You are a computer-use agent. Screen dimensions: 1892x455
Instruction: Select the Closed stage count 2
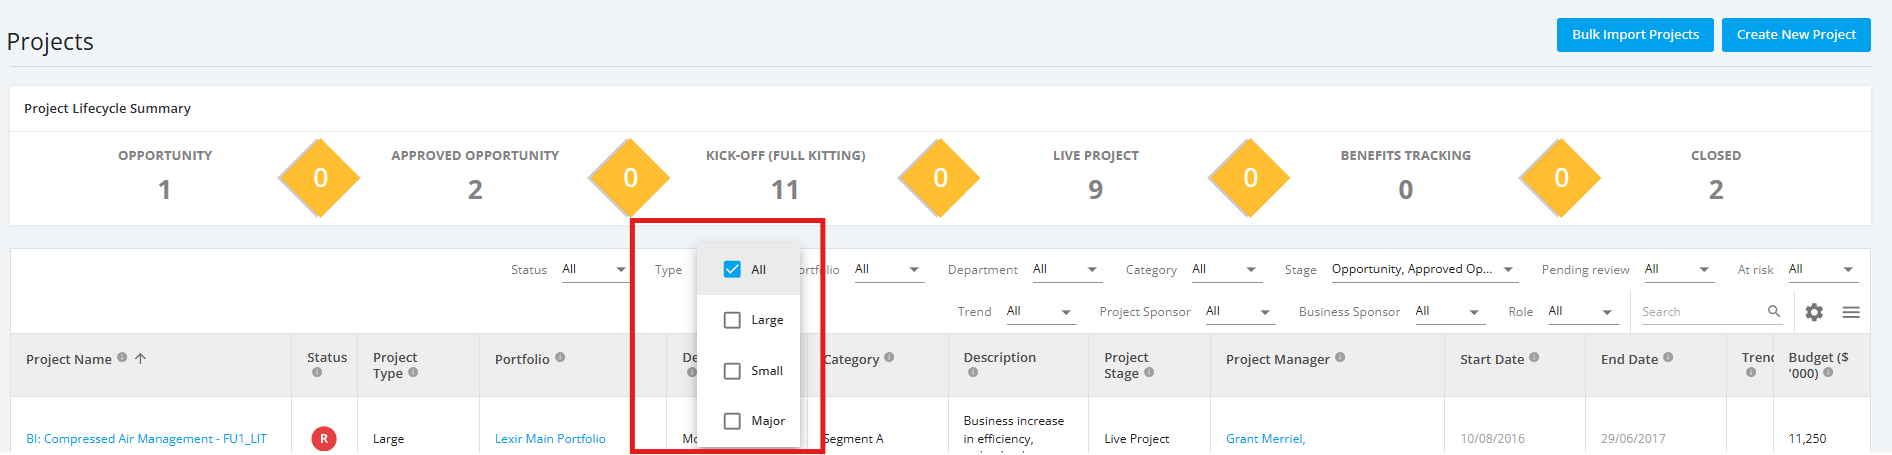click(x=1716, y=189)
